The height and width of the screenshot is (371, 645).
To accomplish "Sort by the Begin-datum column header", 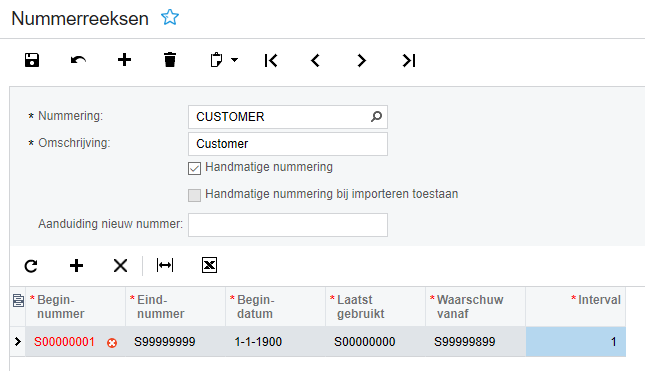I will [276, 307].
